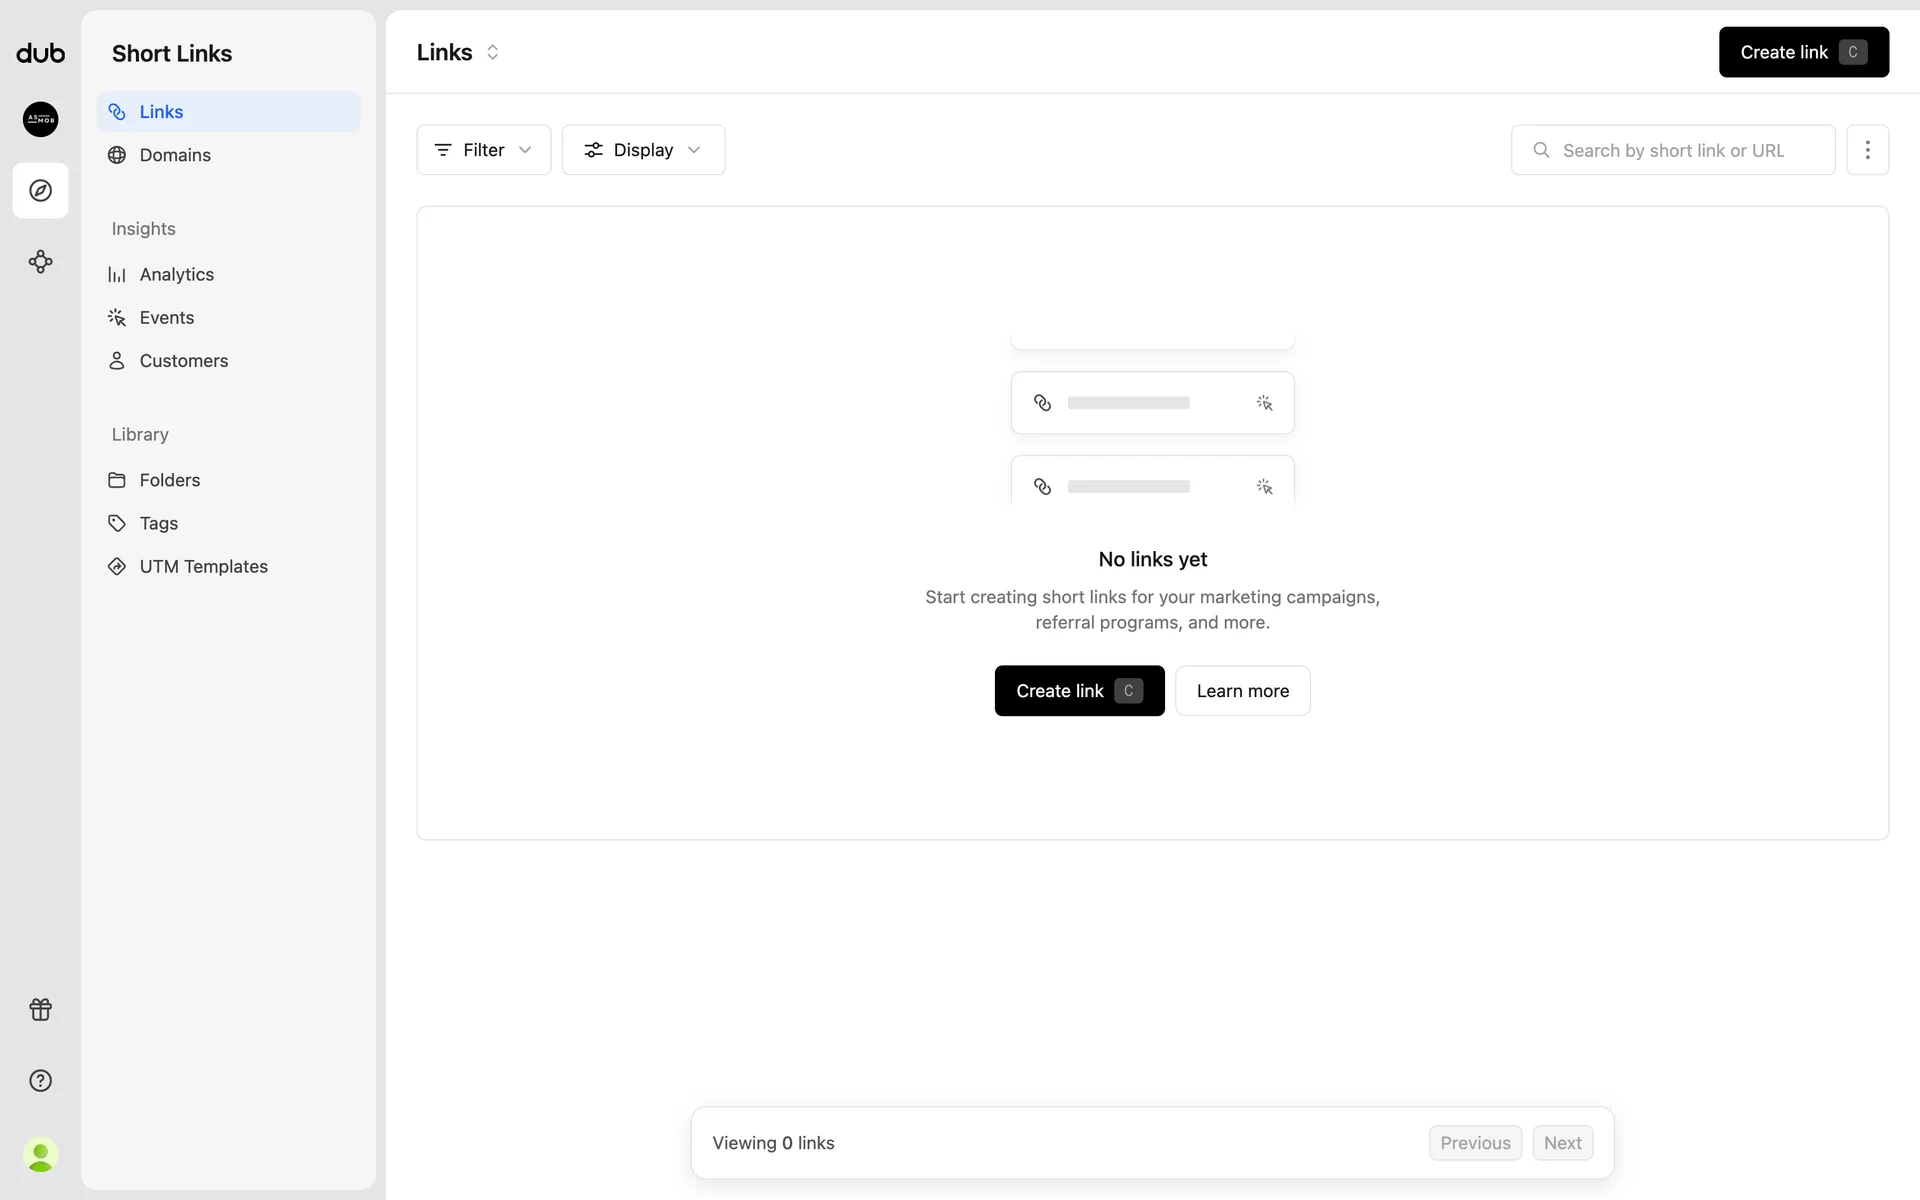The width and height of the screenshot is (1920, 1200).
Task: Click the gift referral icon
Action: pos(40,1009)
